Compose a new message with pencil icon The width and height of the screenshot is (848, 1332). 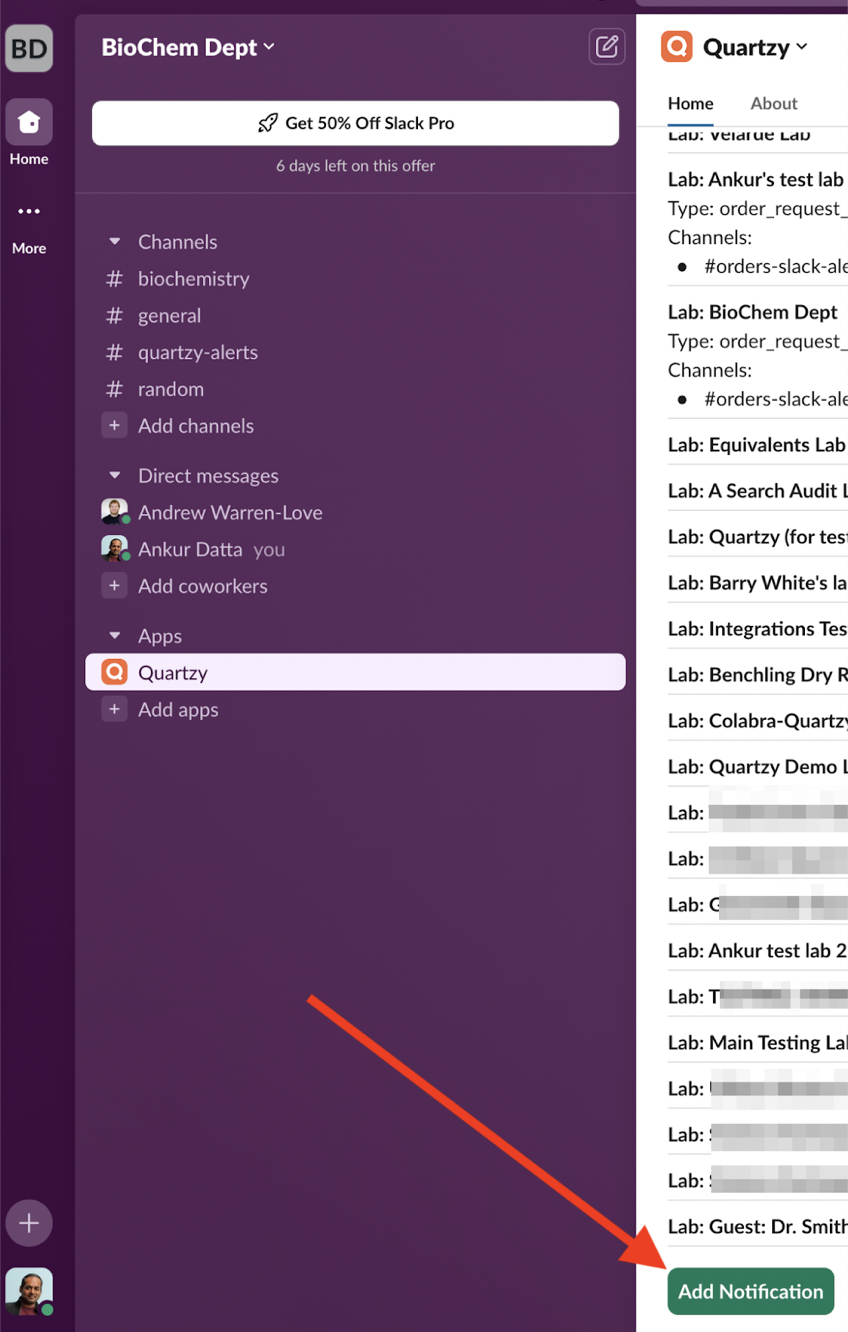pos(607,46)
